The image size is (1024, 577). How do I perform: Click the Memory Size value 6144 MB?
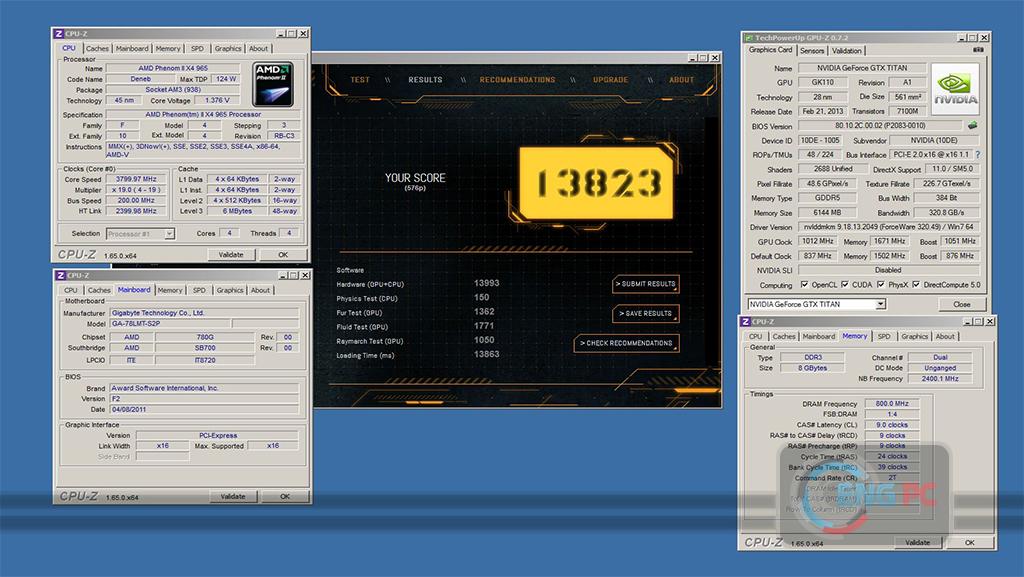coord(827,213)
